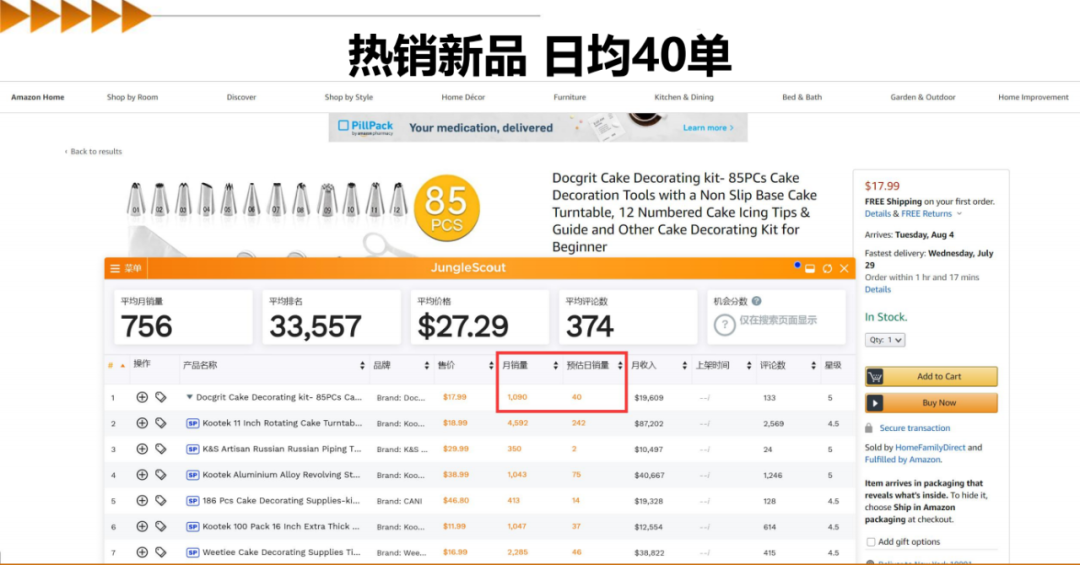This screenshot has height=565, width=1080.
Task: Add Kootek 100 Pack row with plus icon
Action: coord(142,526)
